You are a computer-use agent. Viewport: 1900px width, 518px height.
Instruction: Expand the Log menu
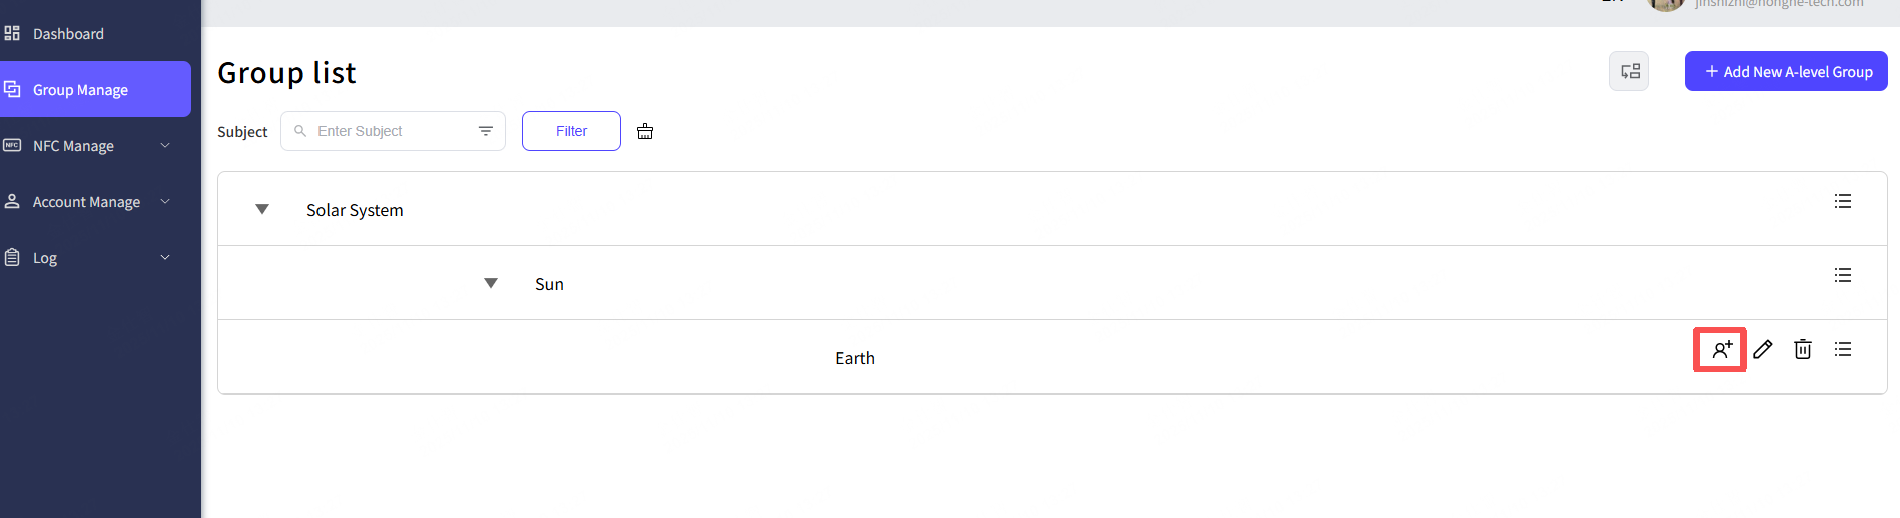click(90, 258)
